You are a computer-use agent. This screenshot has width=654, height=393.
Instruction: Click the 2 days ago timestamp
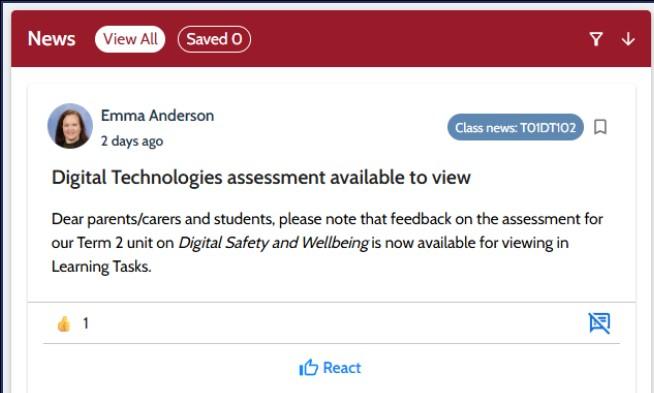point(132,141)
